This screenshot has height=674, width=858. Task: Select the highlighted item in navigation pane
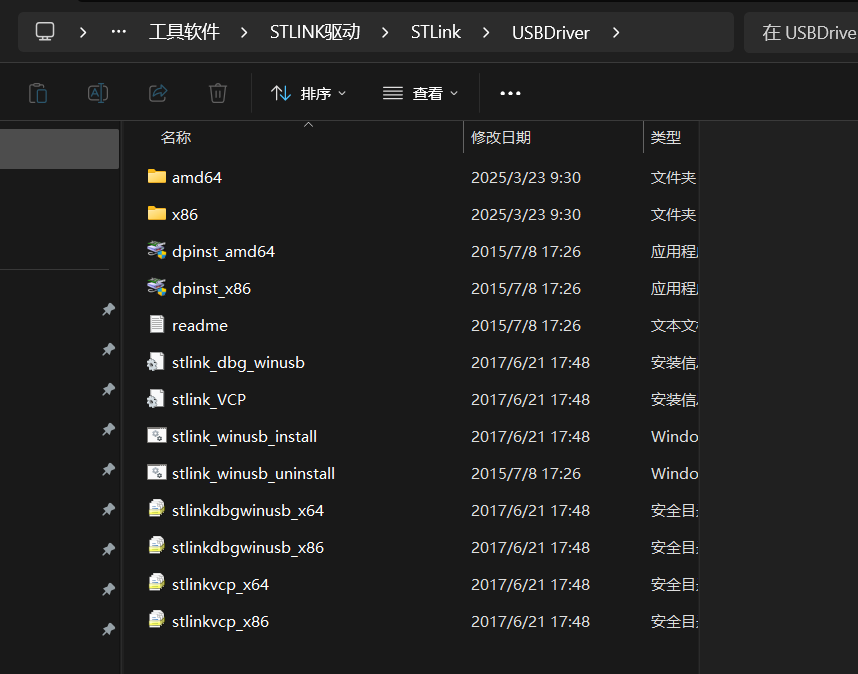tap(59, 149)
